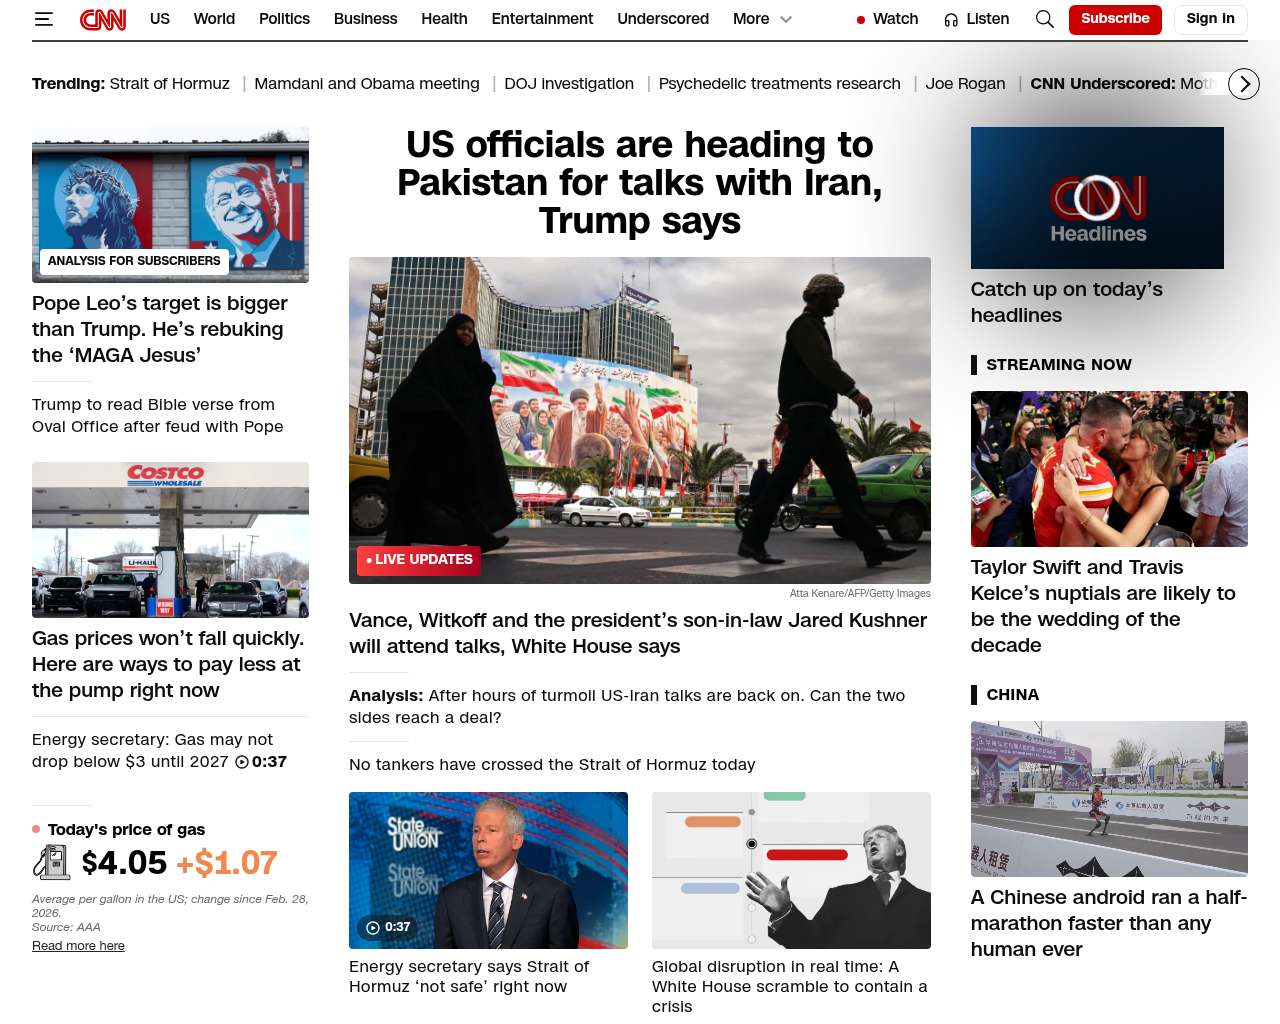Open the hamburger menu icon
The height and width of the screenshot is (1024, 1280).
(44, 19)
